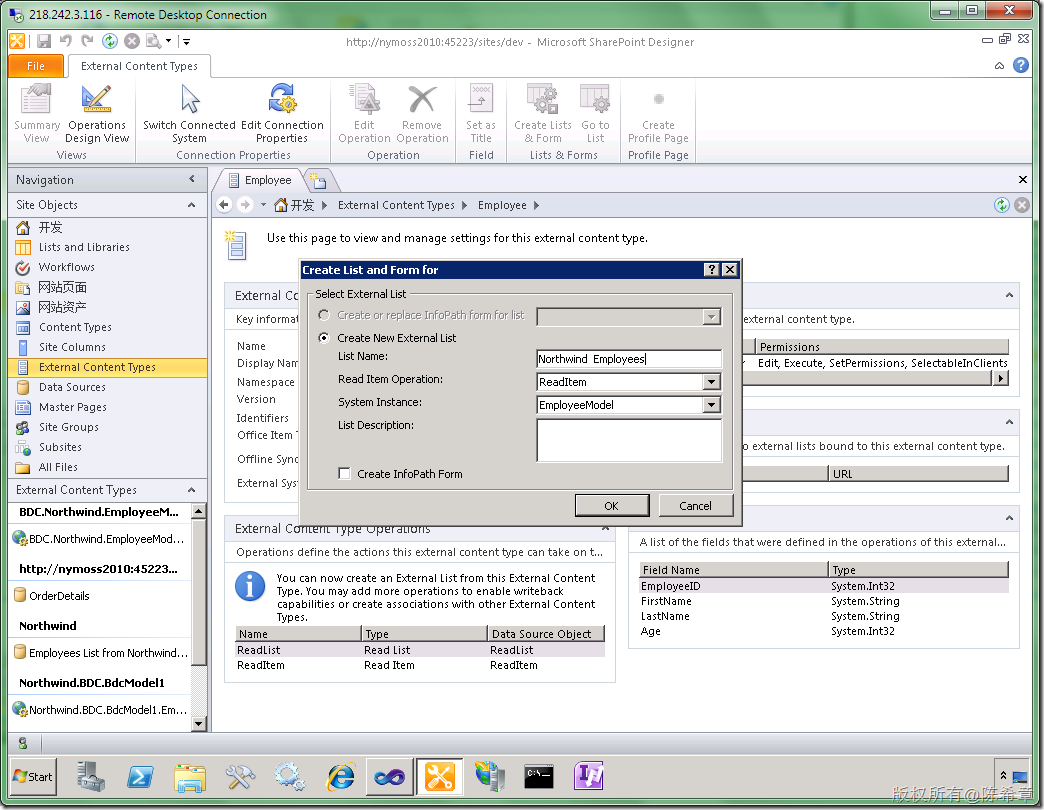Click the Undo icon in quick access toolbar

coord(65,41)
